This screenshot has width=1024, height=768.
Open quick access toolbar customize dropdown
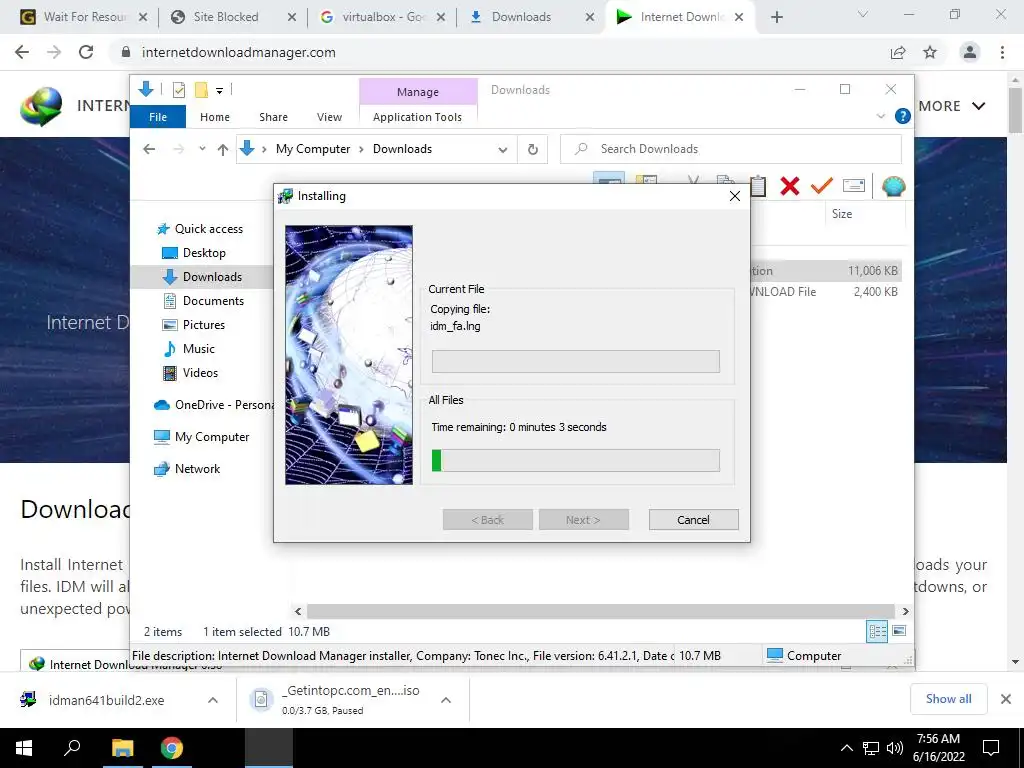point(219,91)
